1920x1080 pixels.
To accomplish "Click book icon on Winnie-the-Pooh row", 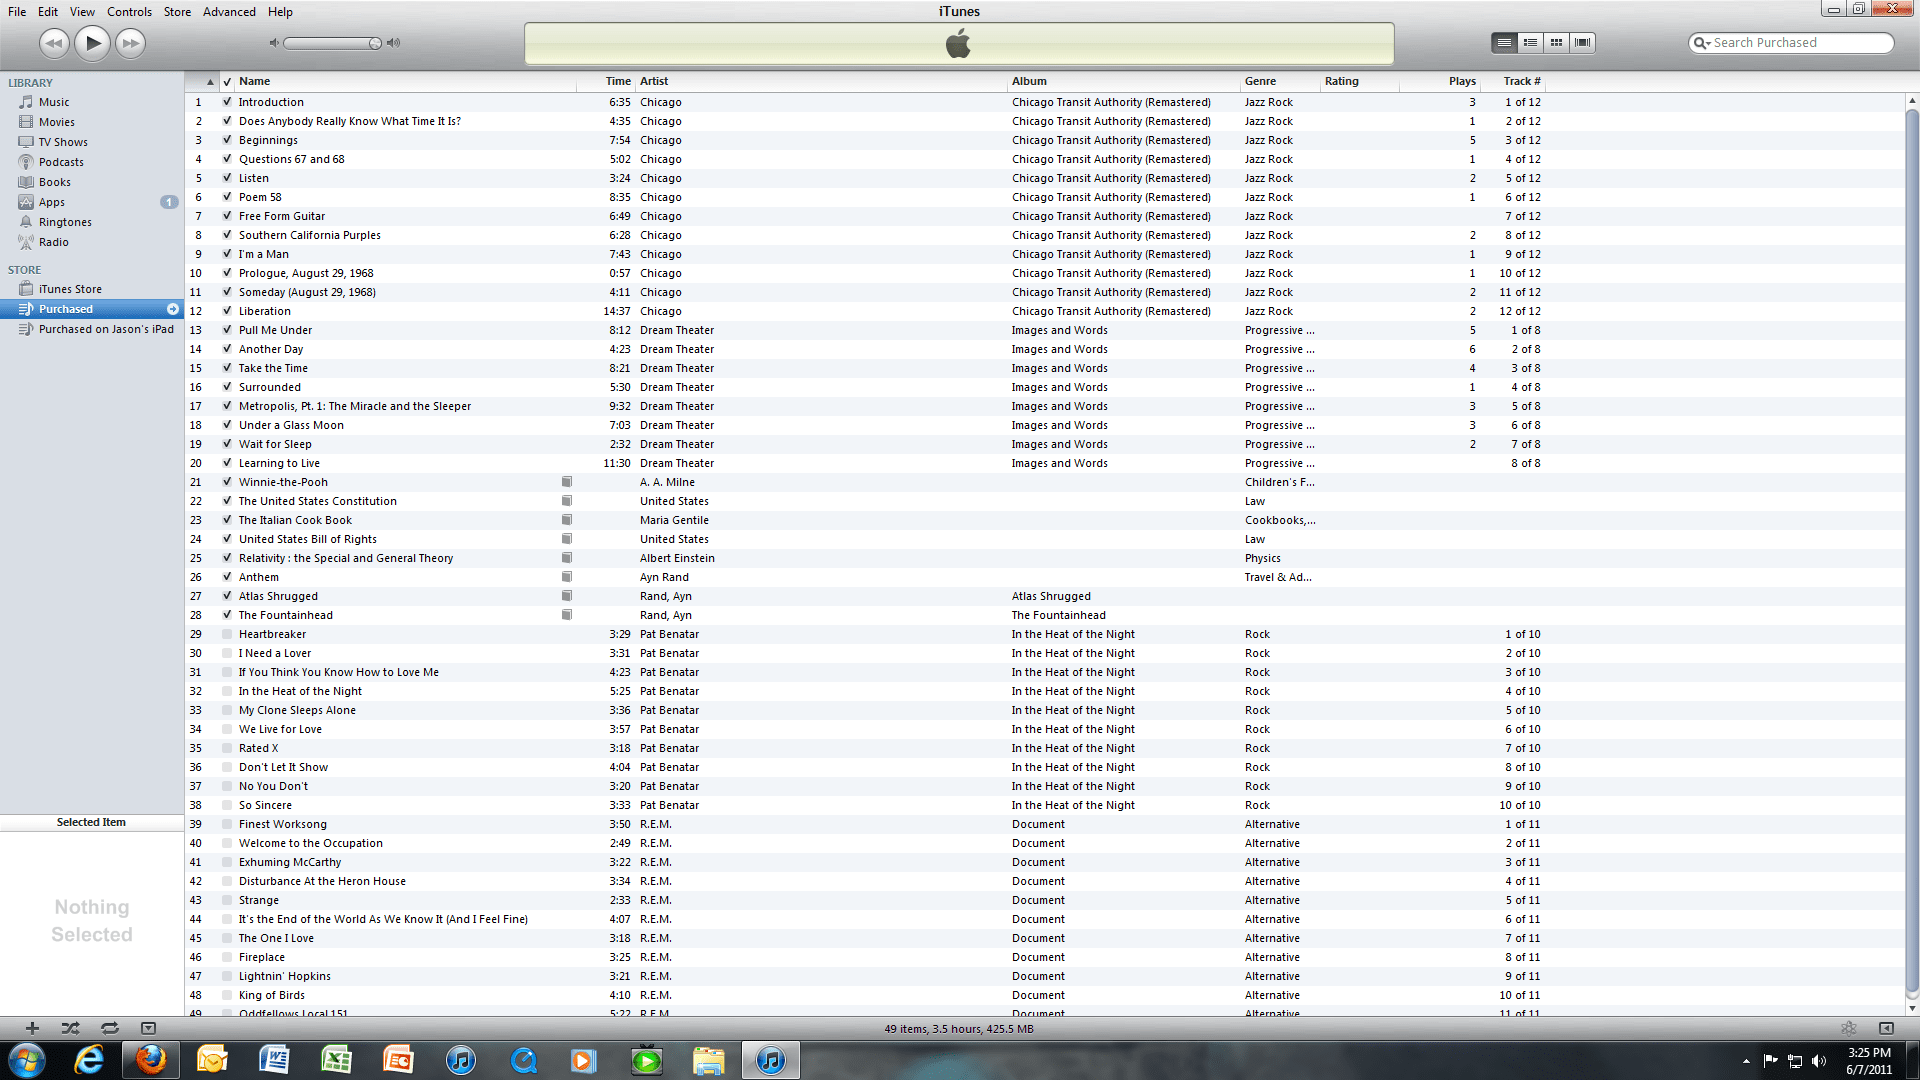I will 566,482.
